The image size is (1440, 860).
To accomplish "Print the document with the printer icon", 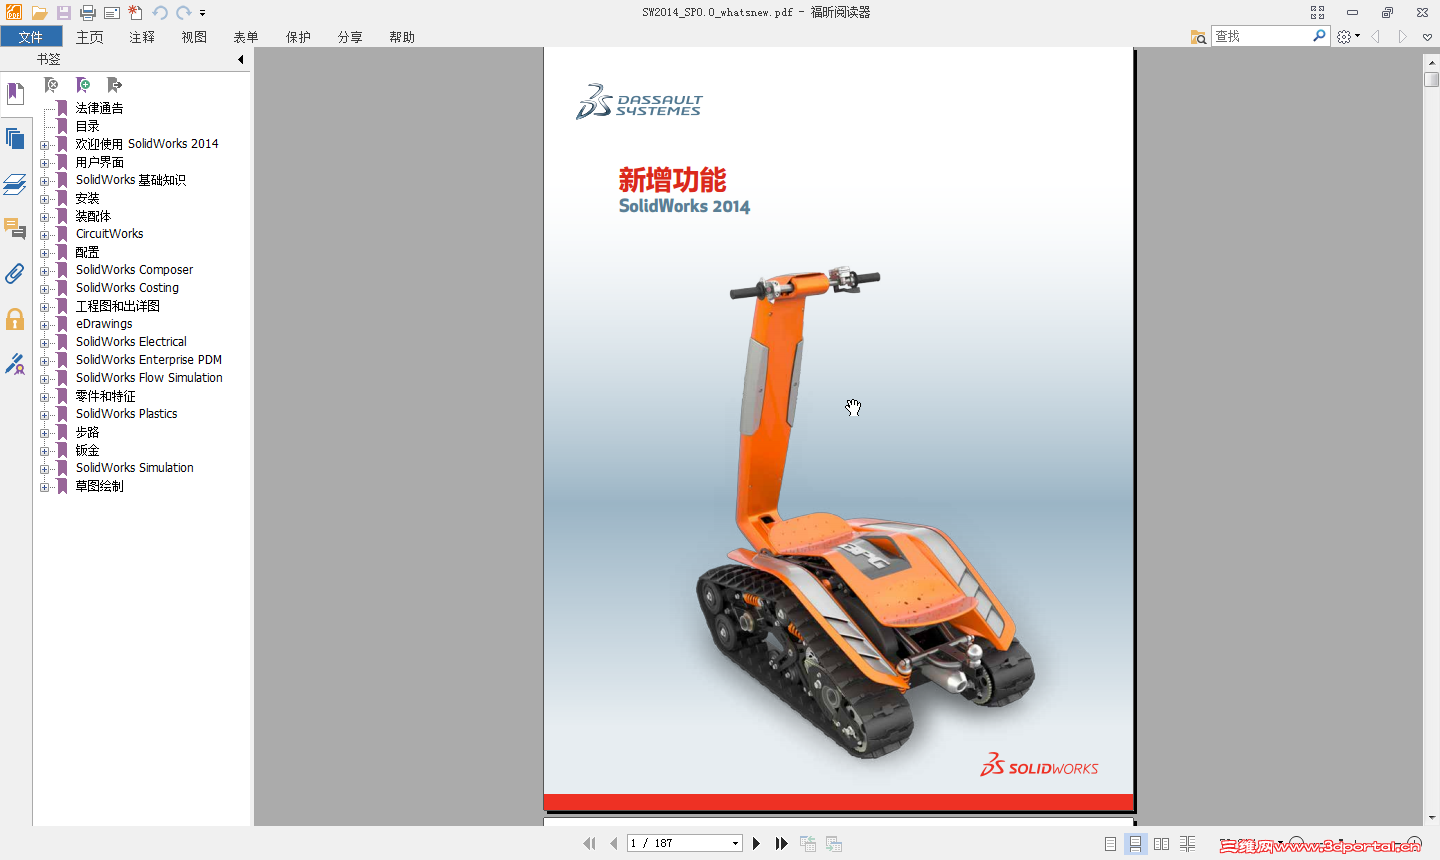I will tap(87, 13).
